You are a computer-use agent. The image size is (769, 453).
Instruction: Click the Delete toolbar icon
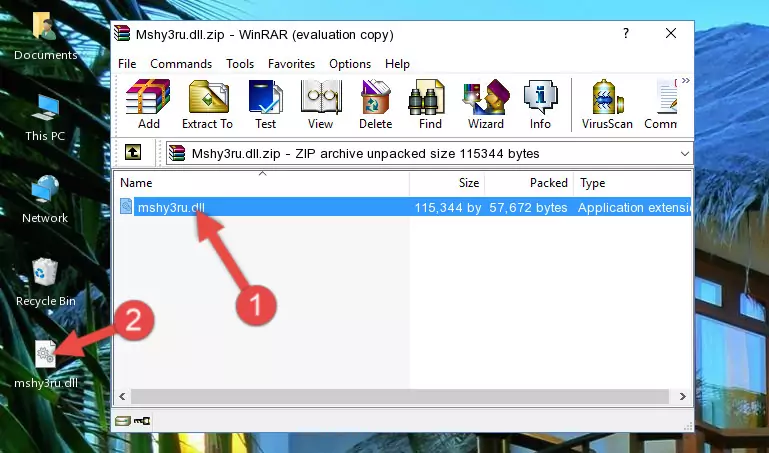point(375,104)
